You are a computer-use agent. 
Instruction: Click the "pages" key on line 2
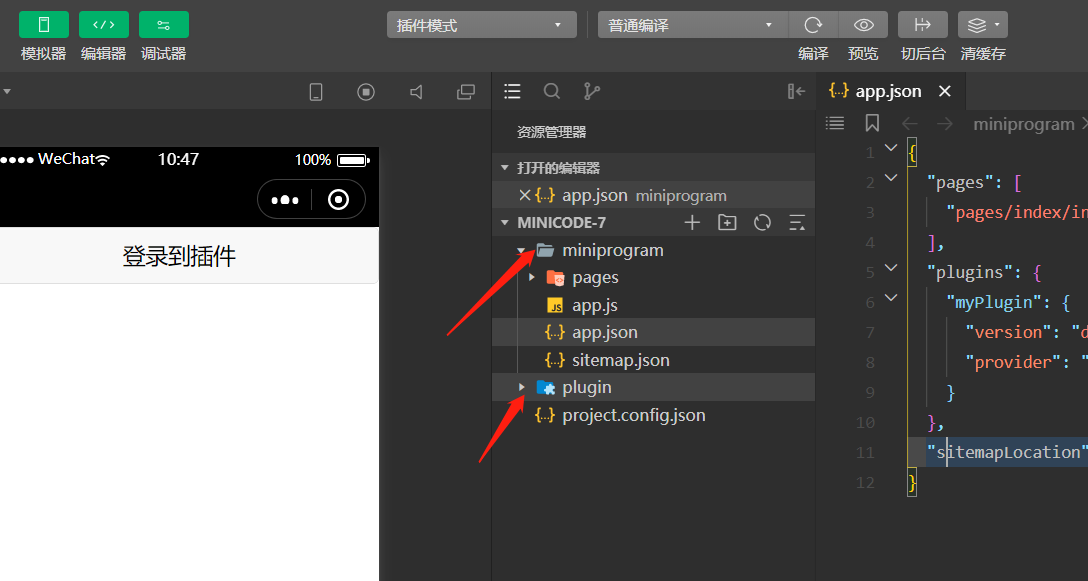coord(960,183)
